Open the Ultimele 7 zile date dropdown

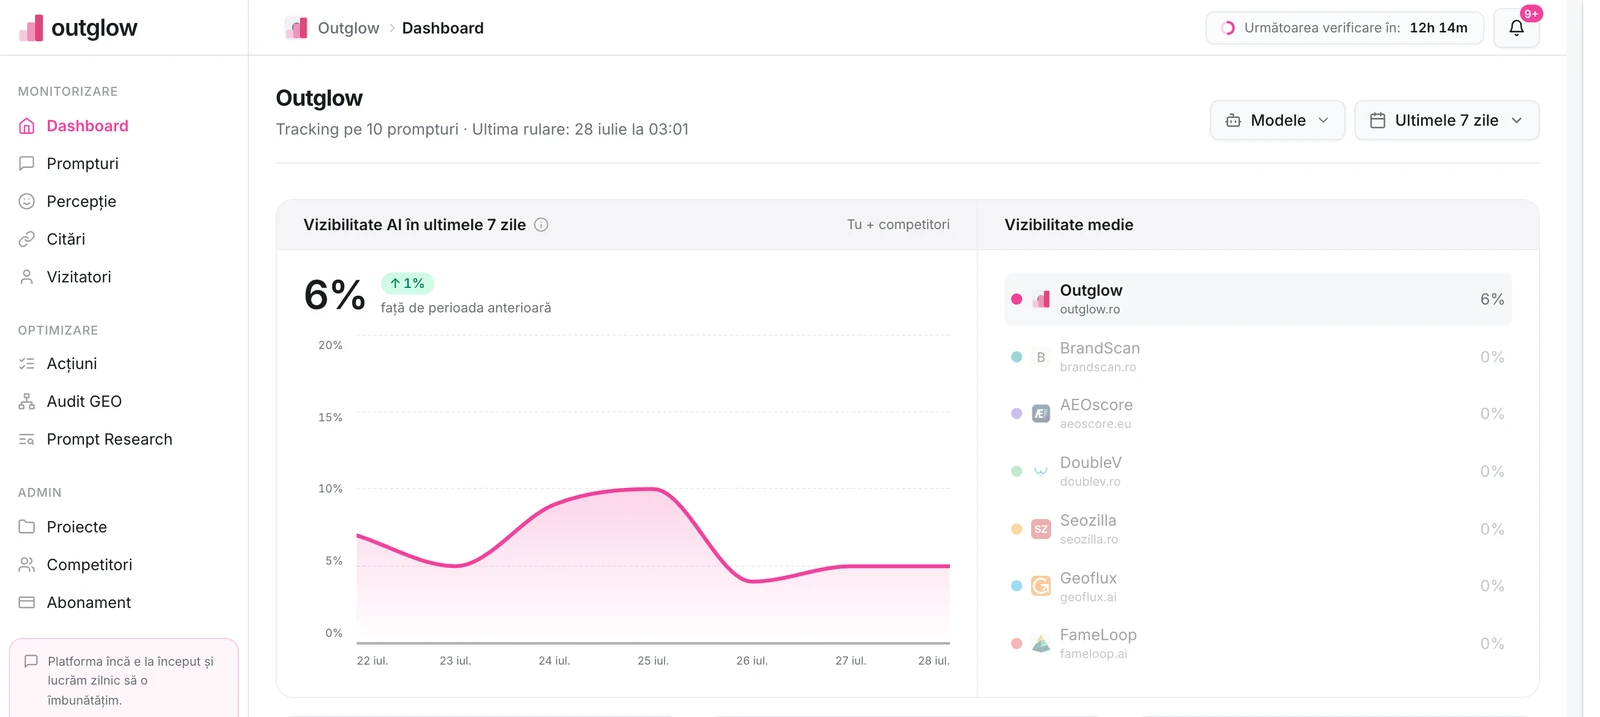(x=1446, y=120)
